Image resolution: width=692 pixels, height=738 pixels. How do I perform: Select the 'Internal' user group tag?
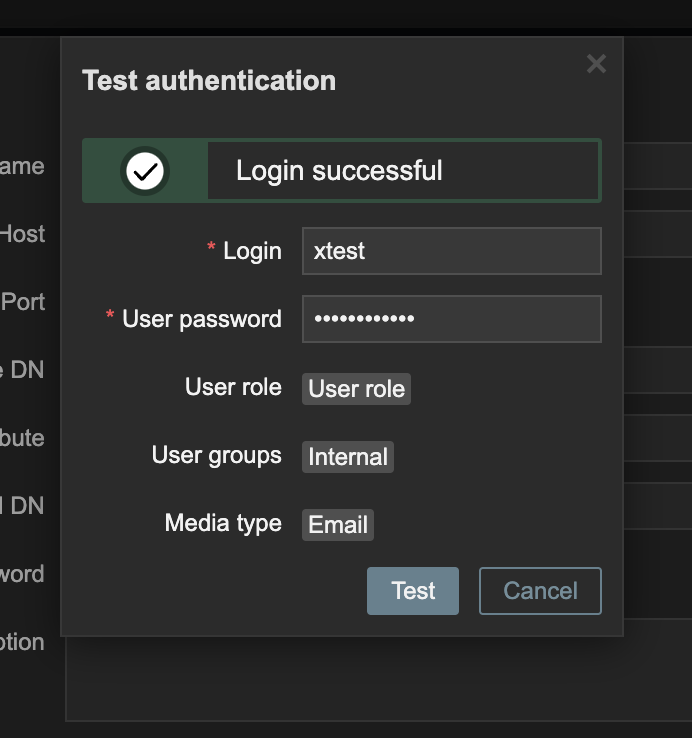347,457
